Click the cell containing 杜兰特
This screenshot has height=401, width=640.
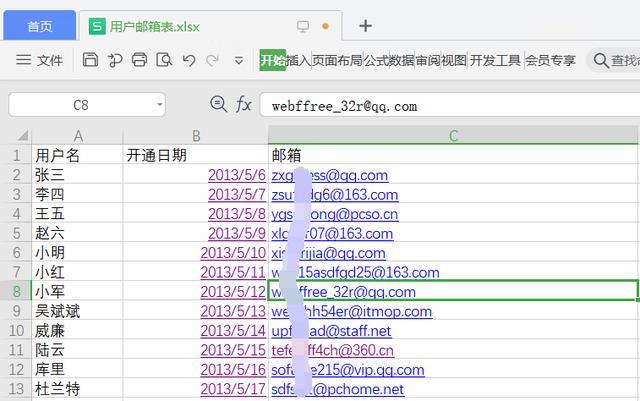(x=78, y=388)
